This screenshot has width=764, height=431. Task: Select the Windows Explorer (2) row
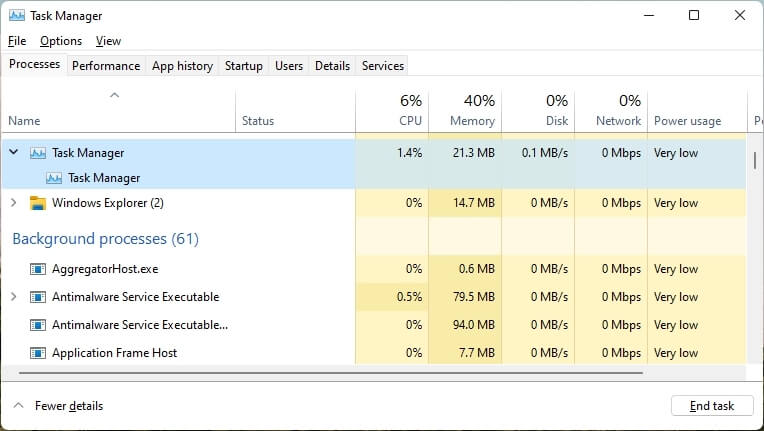374,203
